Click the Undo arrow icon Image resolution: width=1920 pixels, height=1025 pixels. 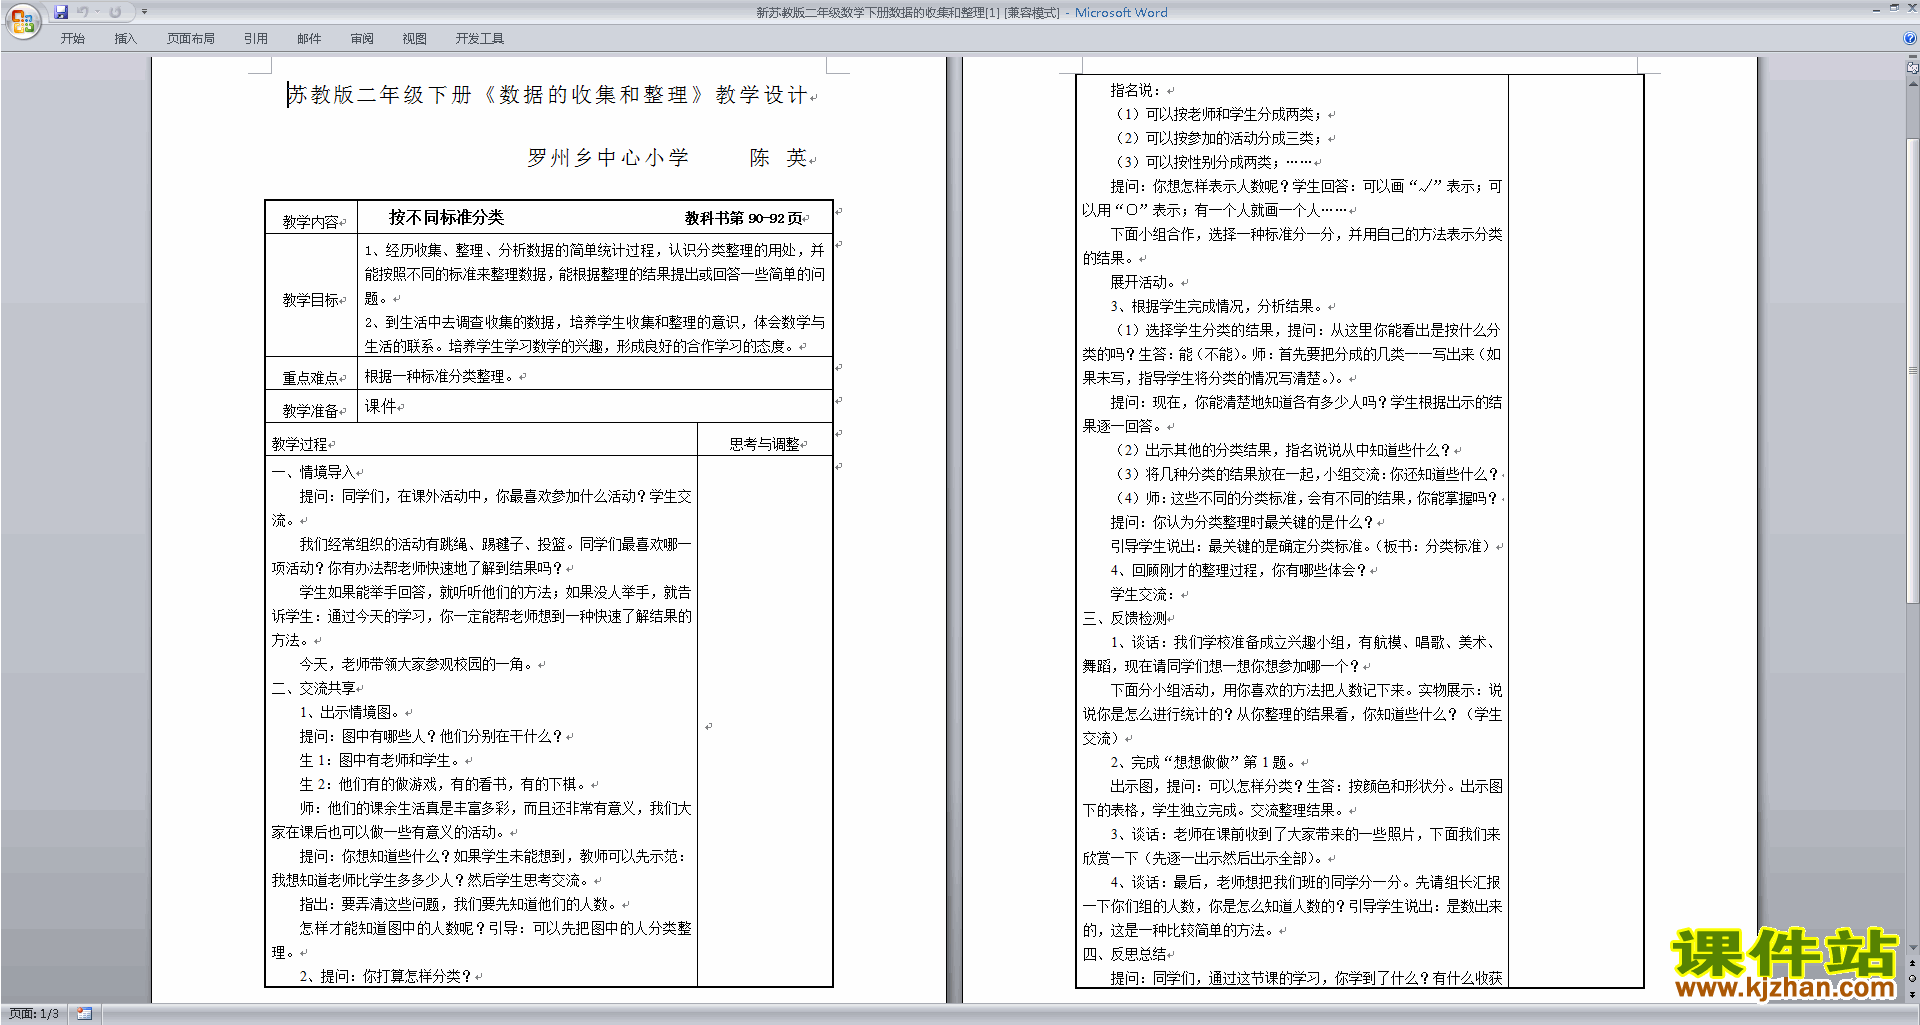point(83,12)
